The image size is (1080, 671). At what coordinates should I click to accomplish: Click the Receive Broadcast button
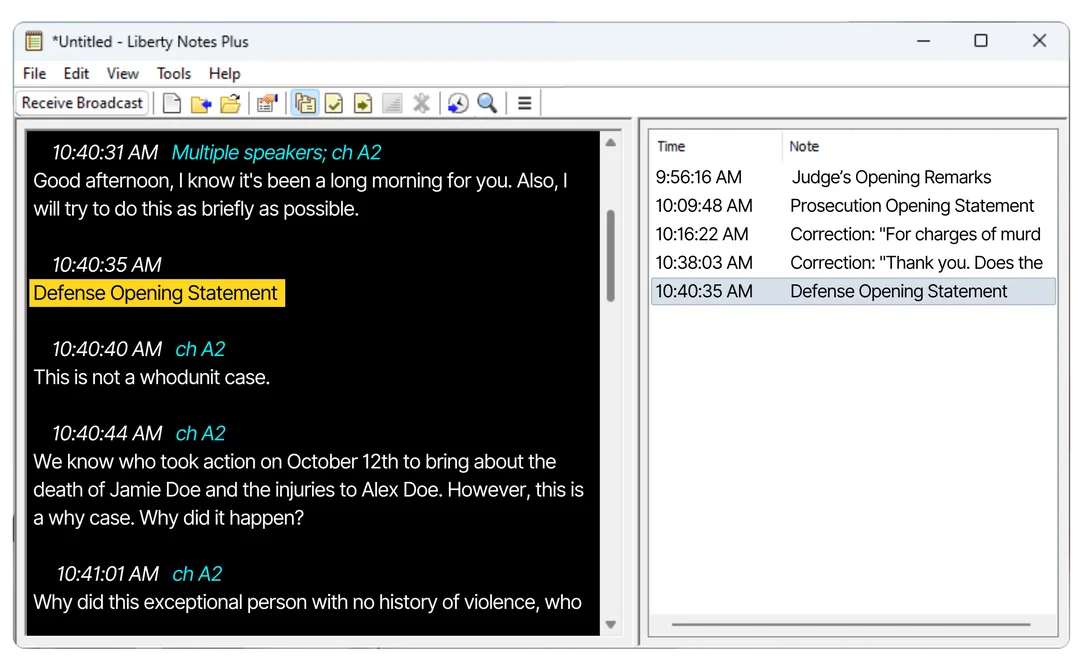pos(82,103)
